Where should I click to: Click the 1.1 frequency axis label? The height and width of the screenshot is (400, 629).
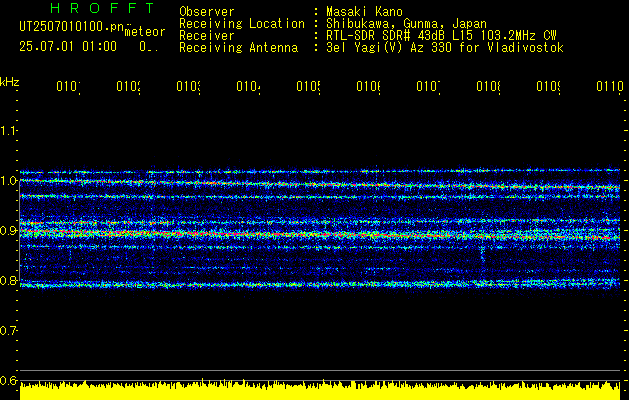point(8,130)
